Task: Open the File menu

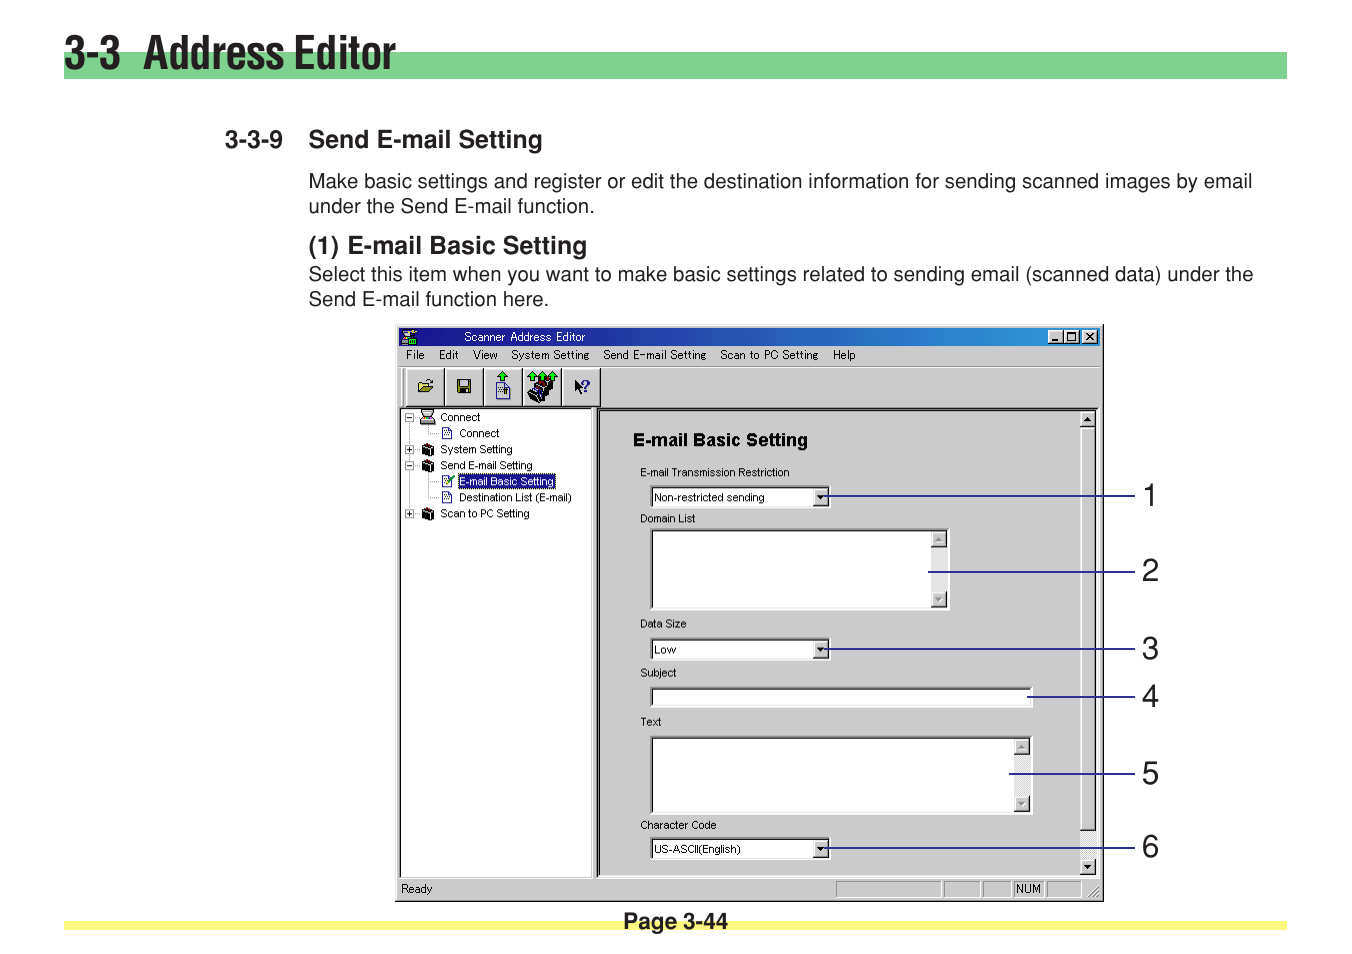Action: tap(415, 355)
